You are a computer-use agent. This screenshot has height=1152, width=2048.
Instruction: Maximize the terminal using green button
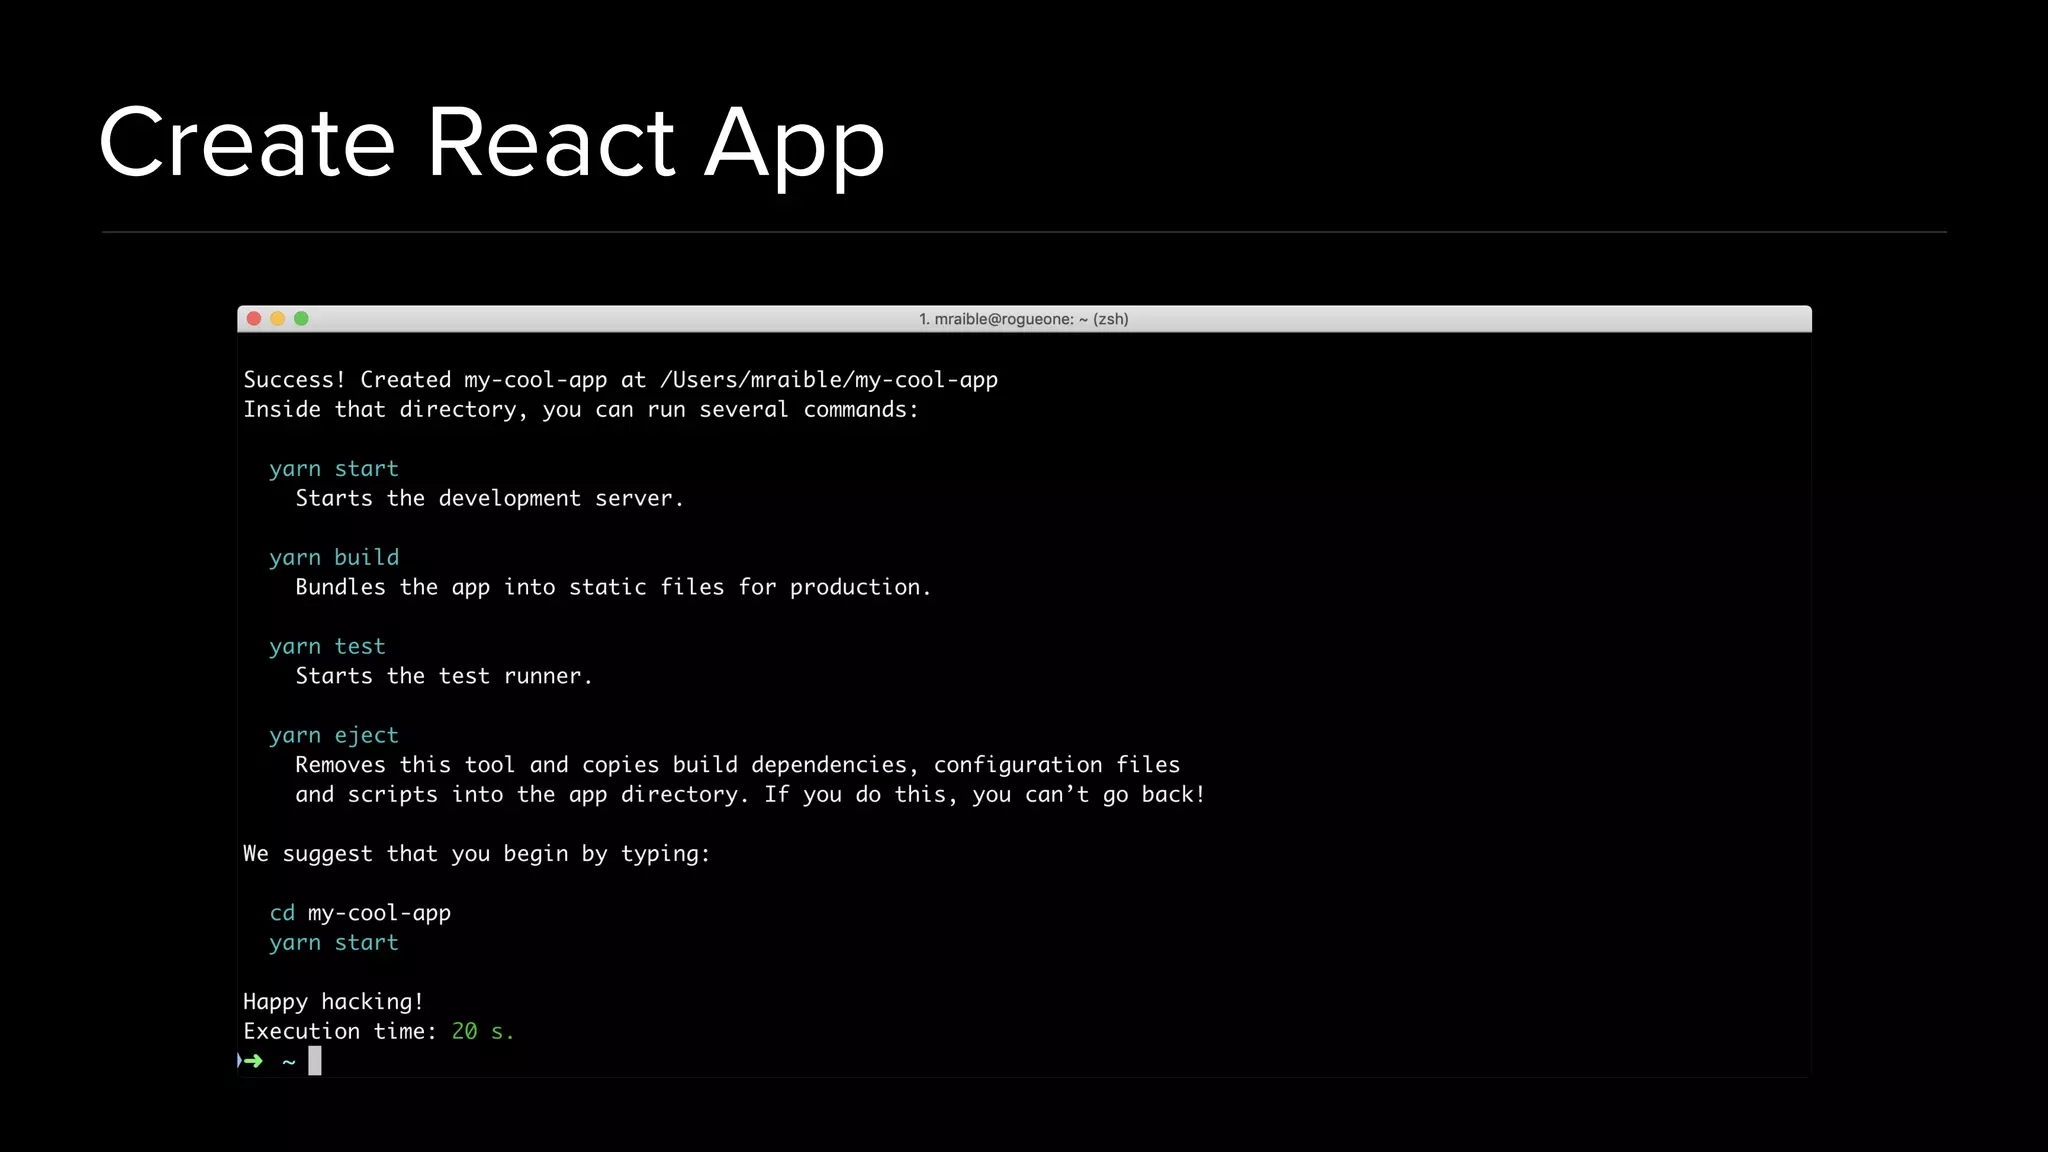[301, 318]
